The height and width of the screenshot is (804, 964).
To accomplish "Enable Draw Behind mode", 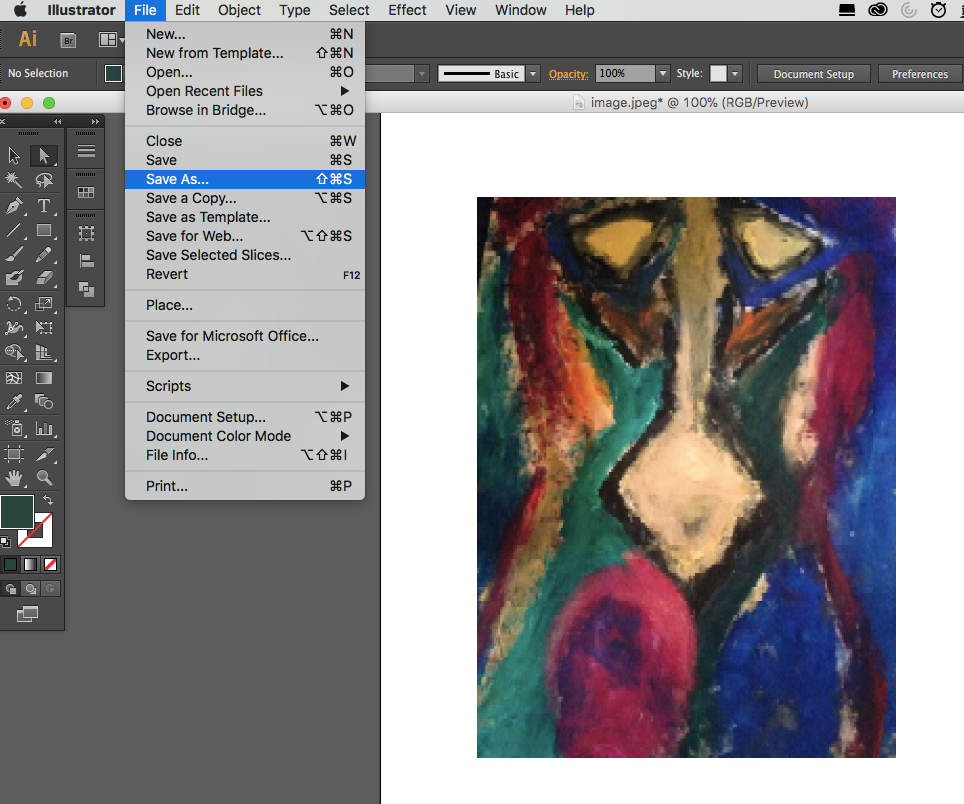I will pos(30,589).
